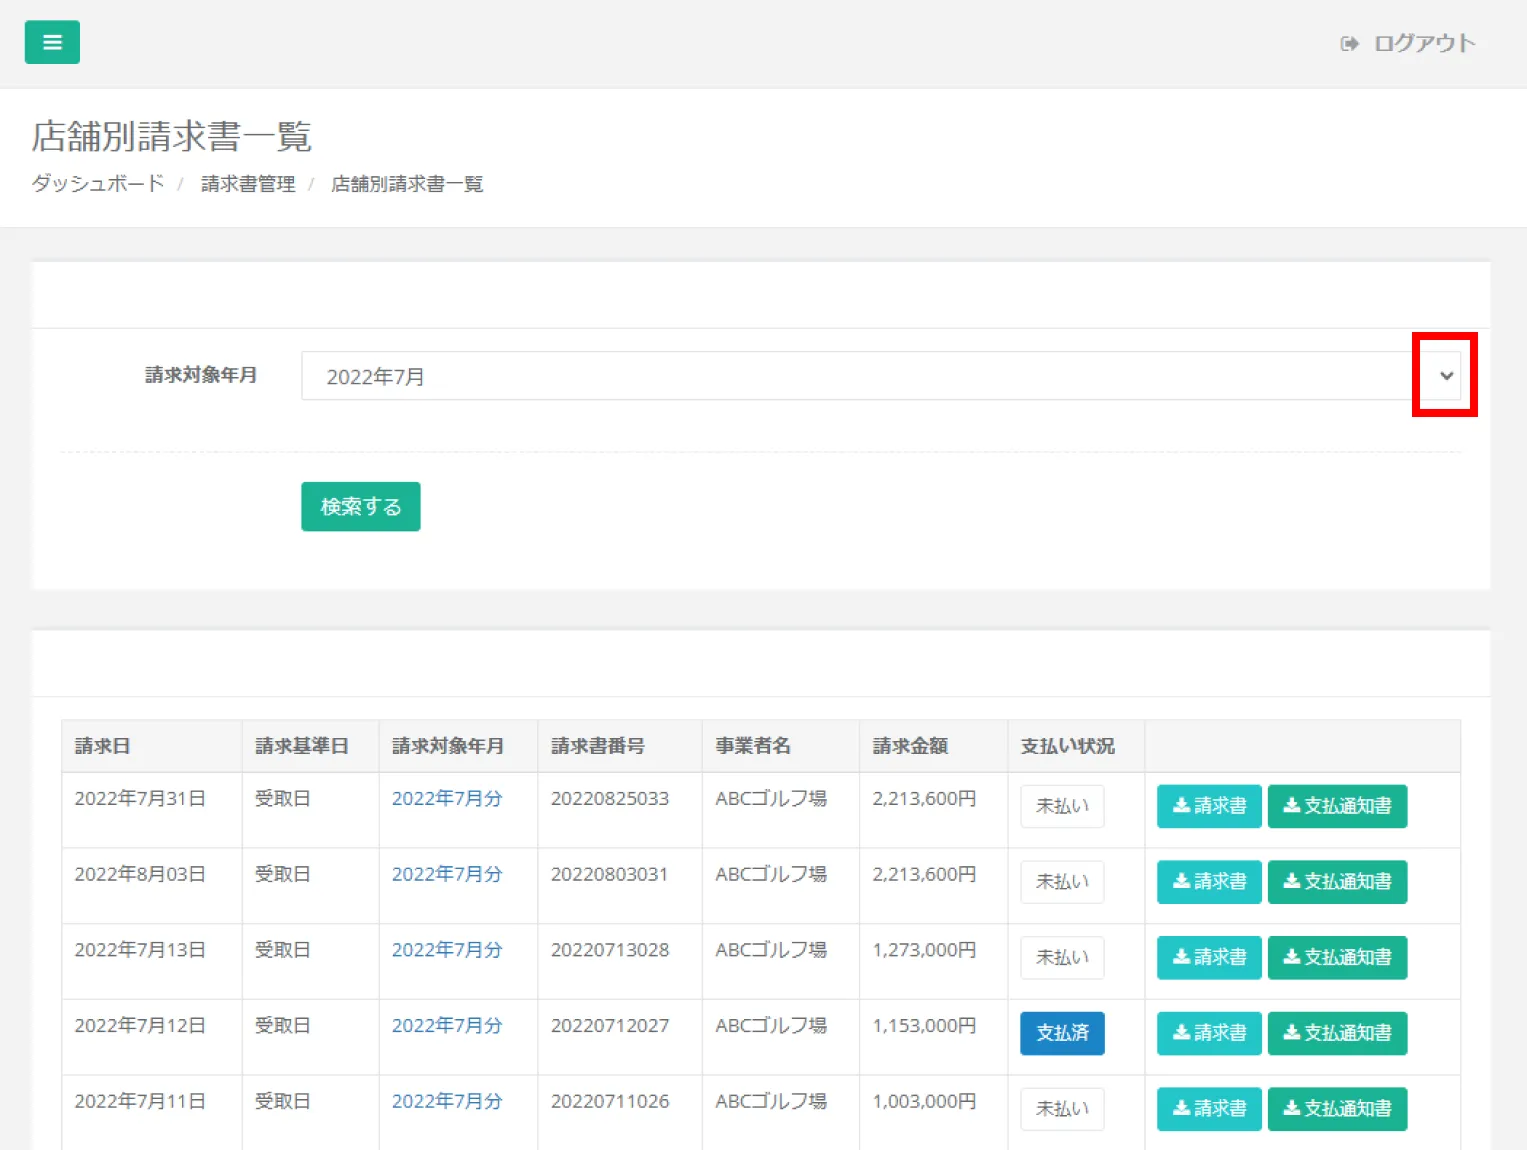Toggle 未払い status for invoice 20220825033
Viewport: 1527px width, 1150px height.
tap(1062, 806)
